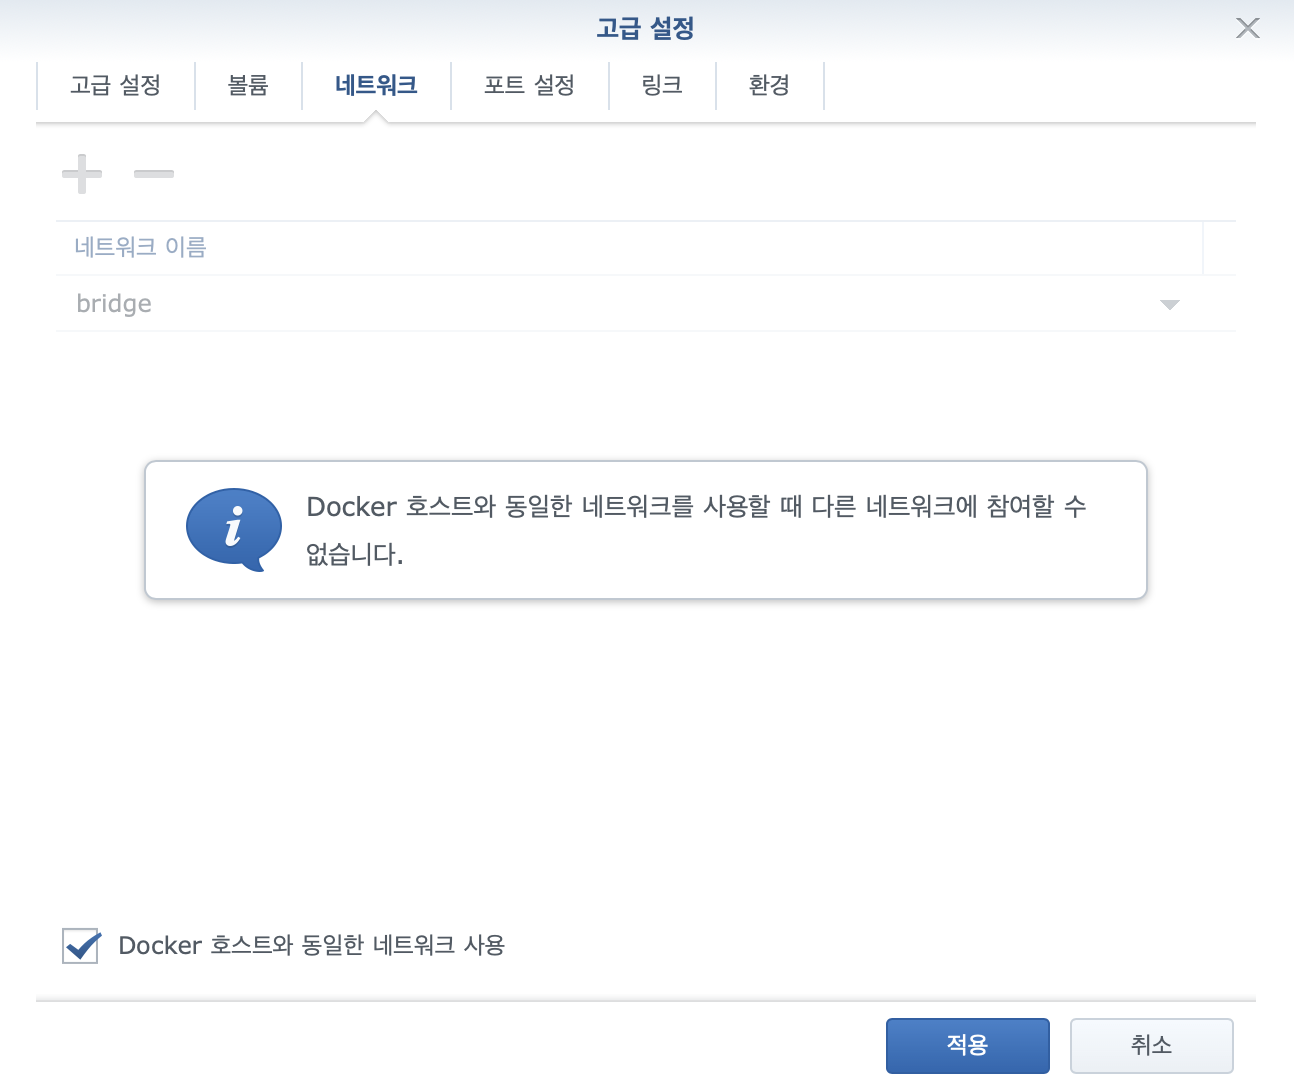1294x1088 pixels.
Task: Select the bridge network row
Action: pos(646,304)
